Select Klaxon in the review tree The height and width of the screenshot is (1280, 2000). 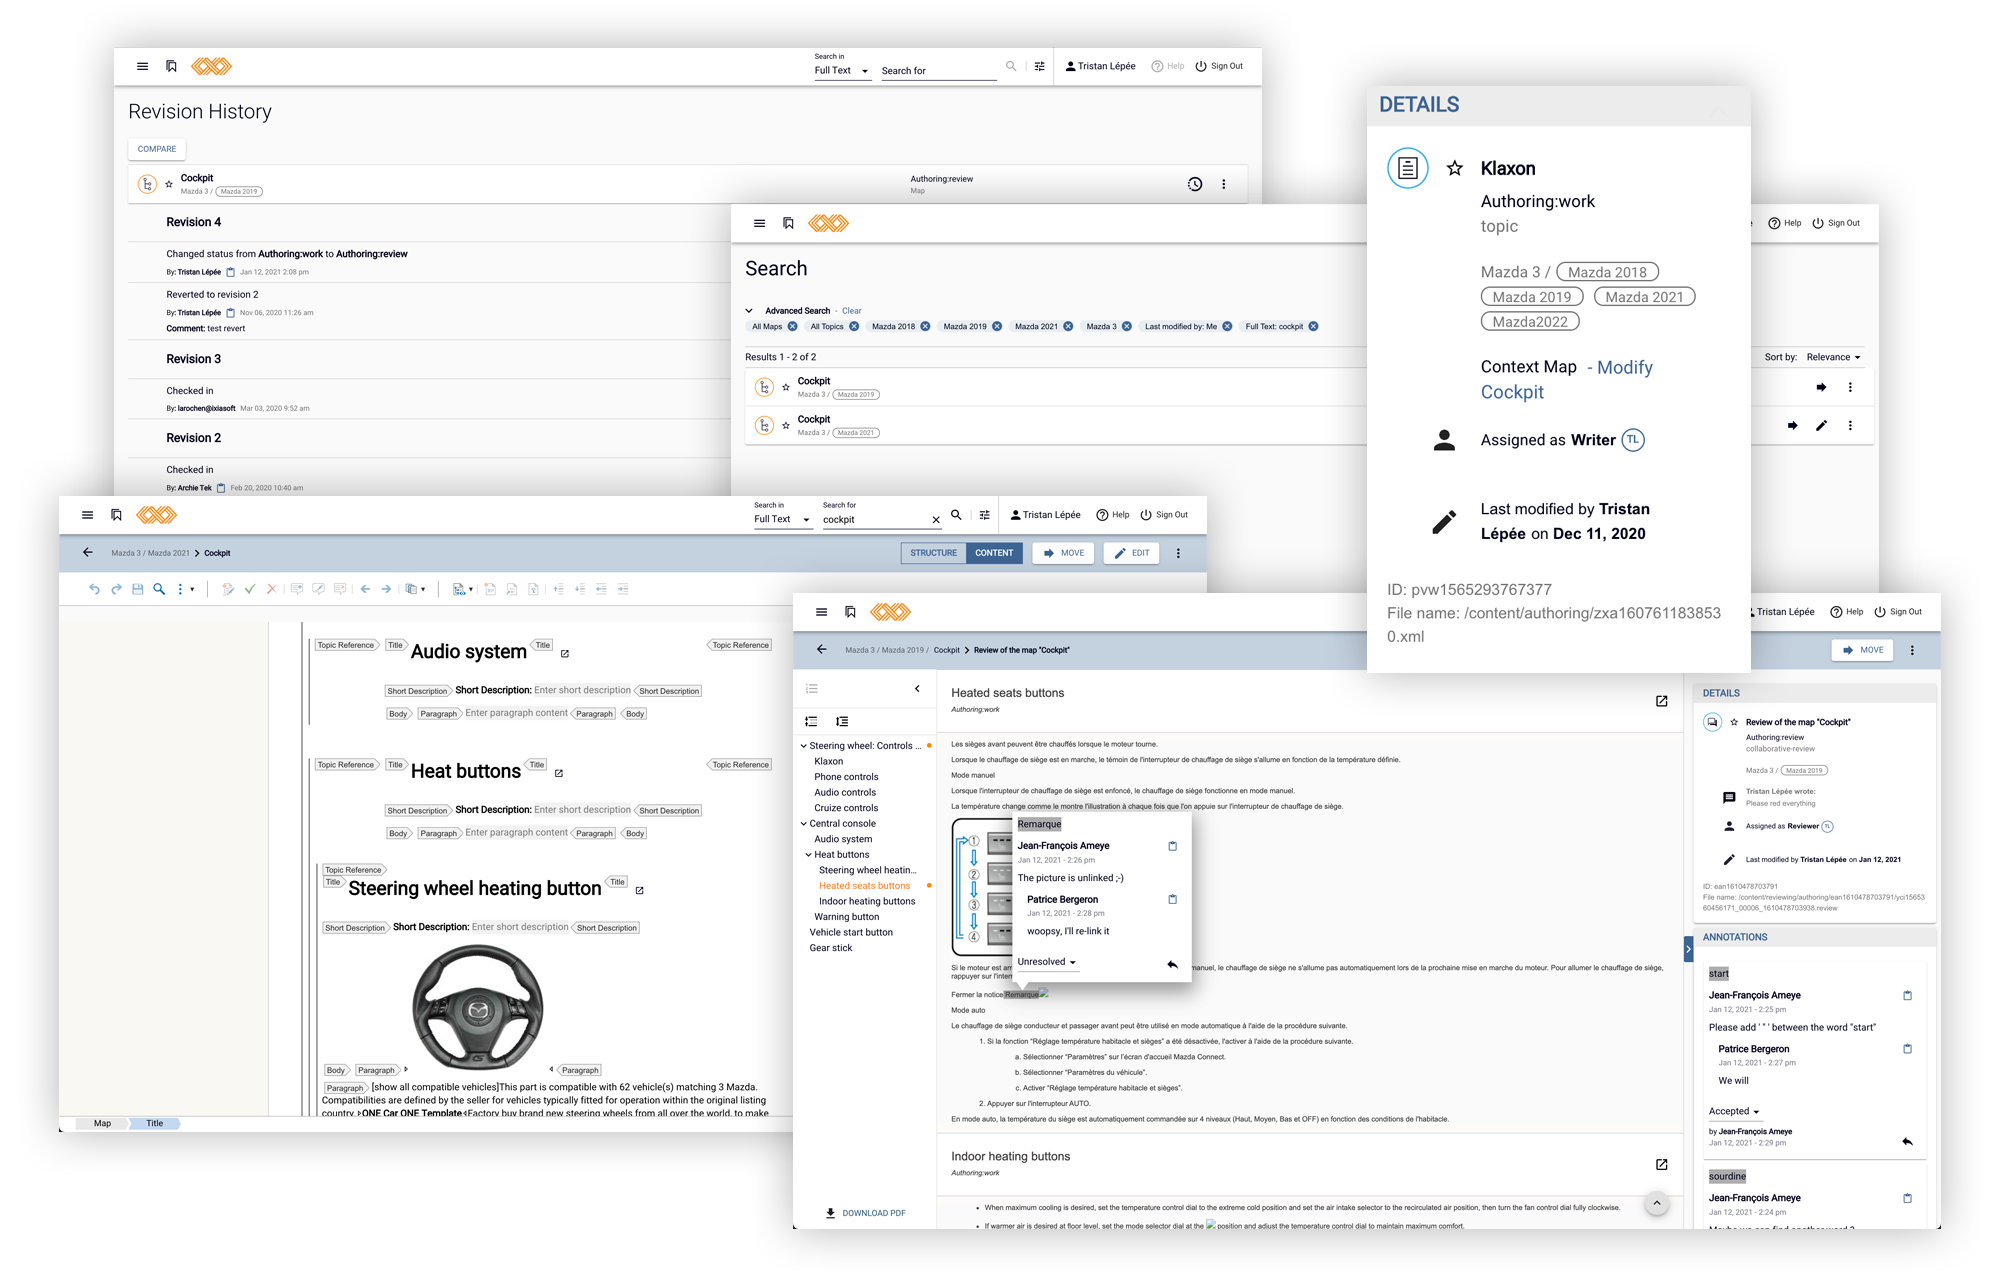[x=828, y=761]
